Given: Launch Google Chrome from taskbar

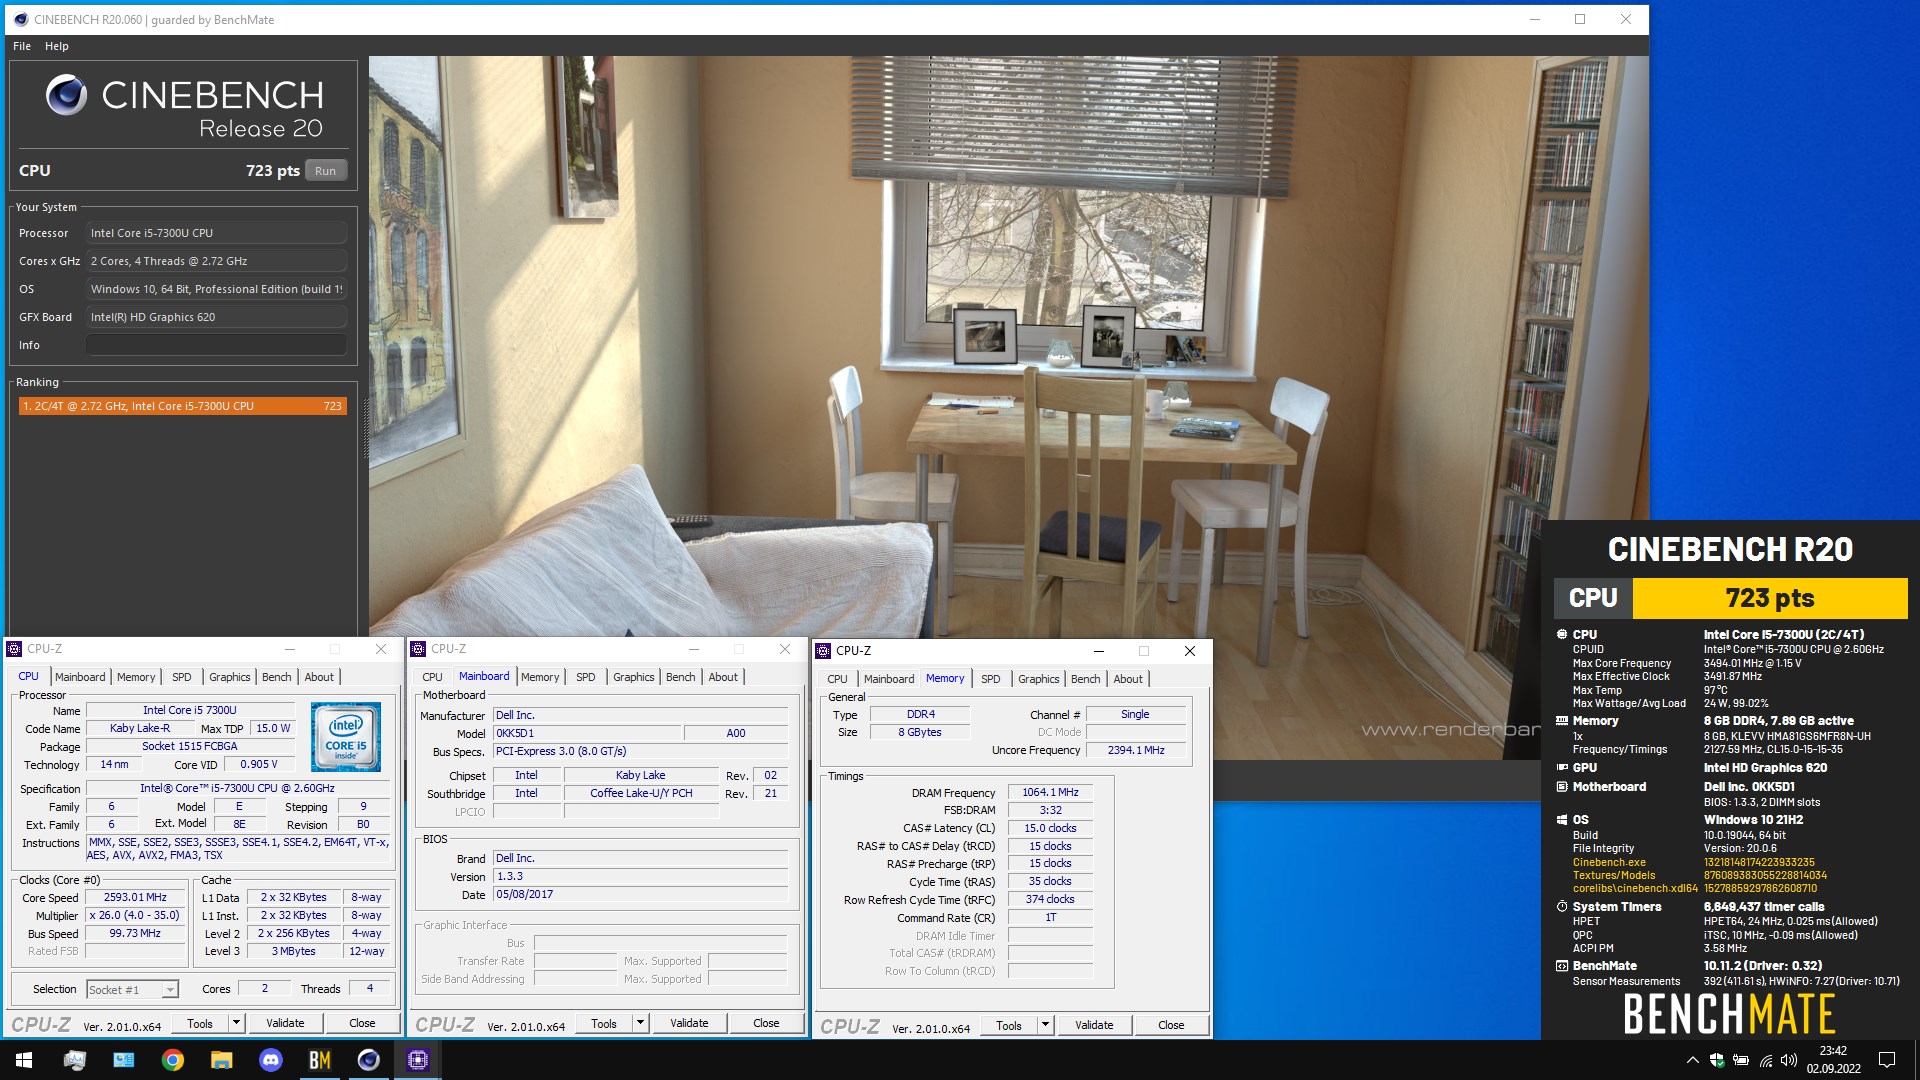Looking at the screenshot, I should coord(173,1060).
